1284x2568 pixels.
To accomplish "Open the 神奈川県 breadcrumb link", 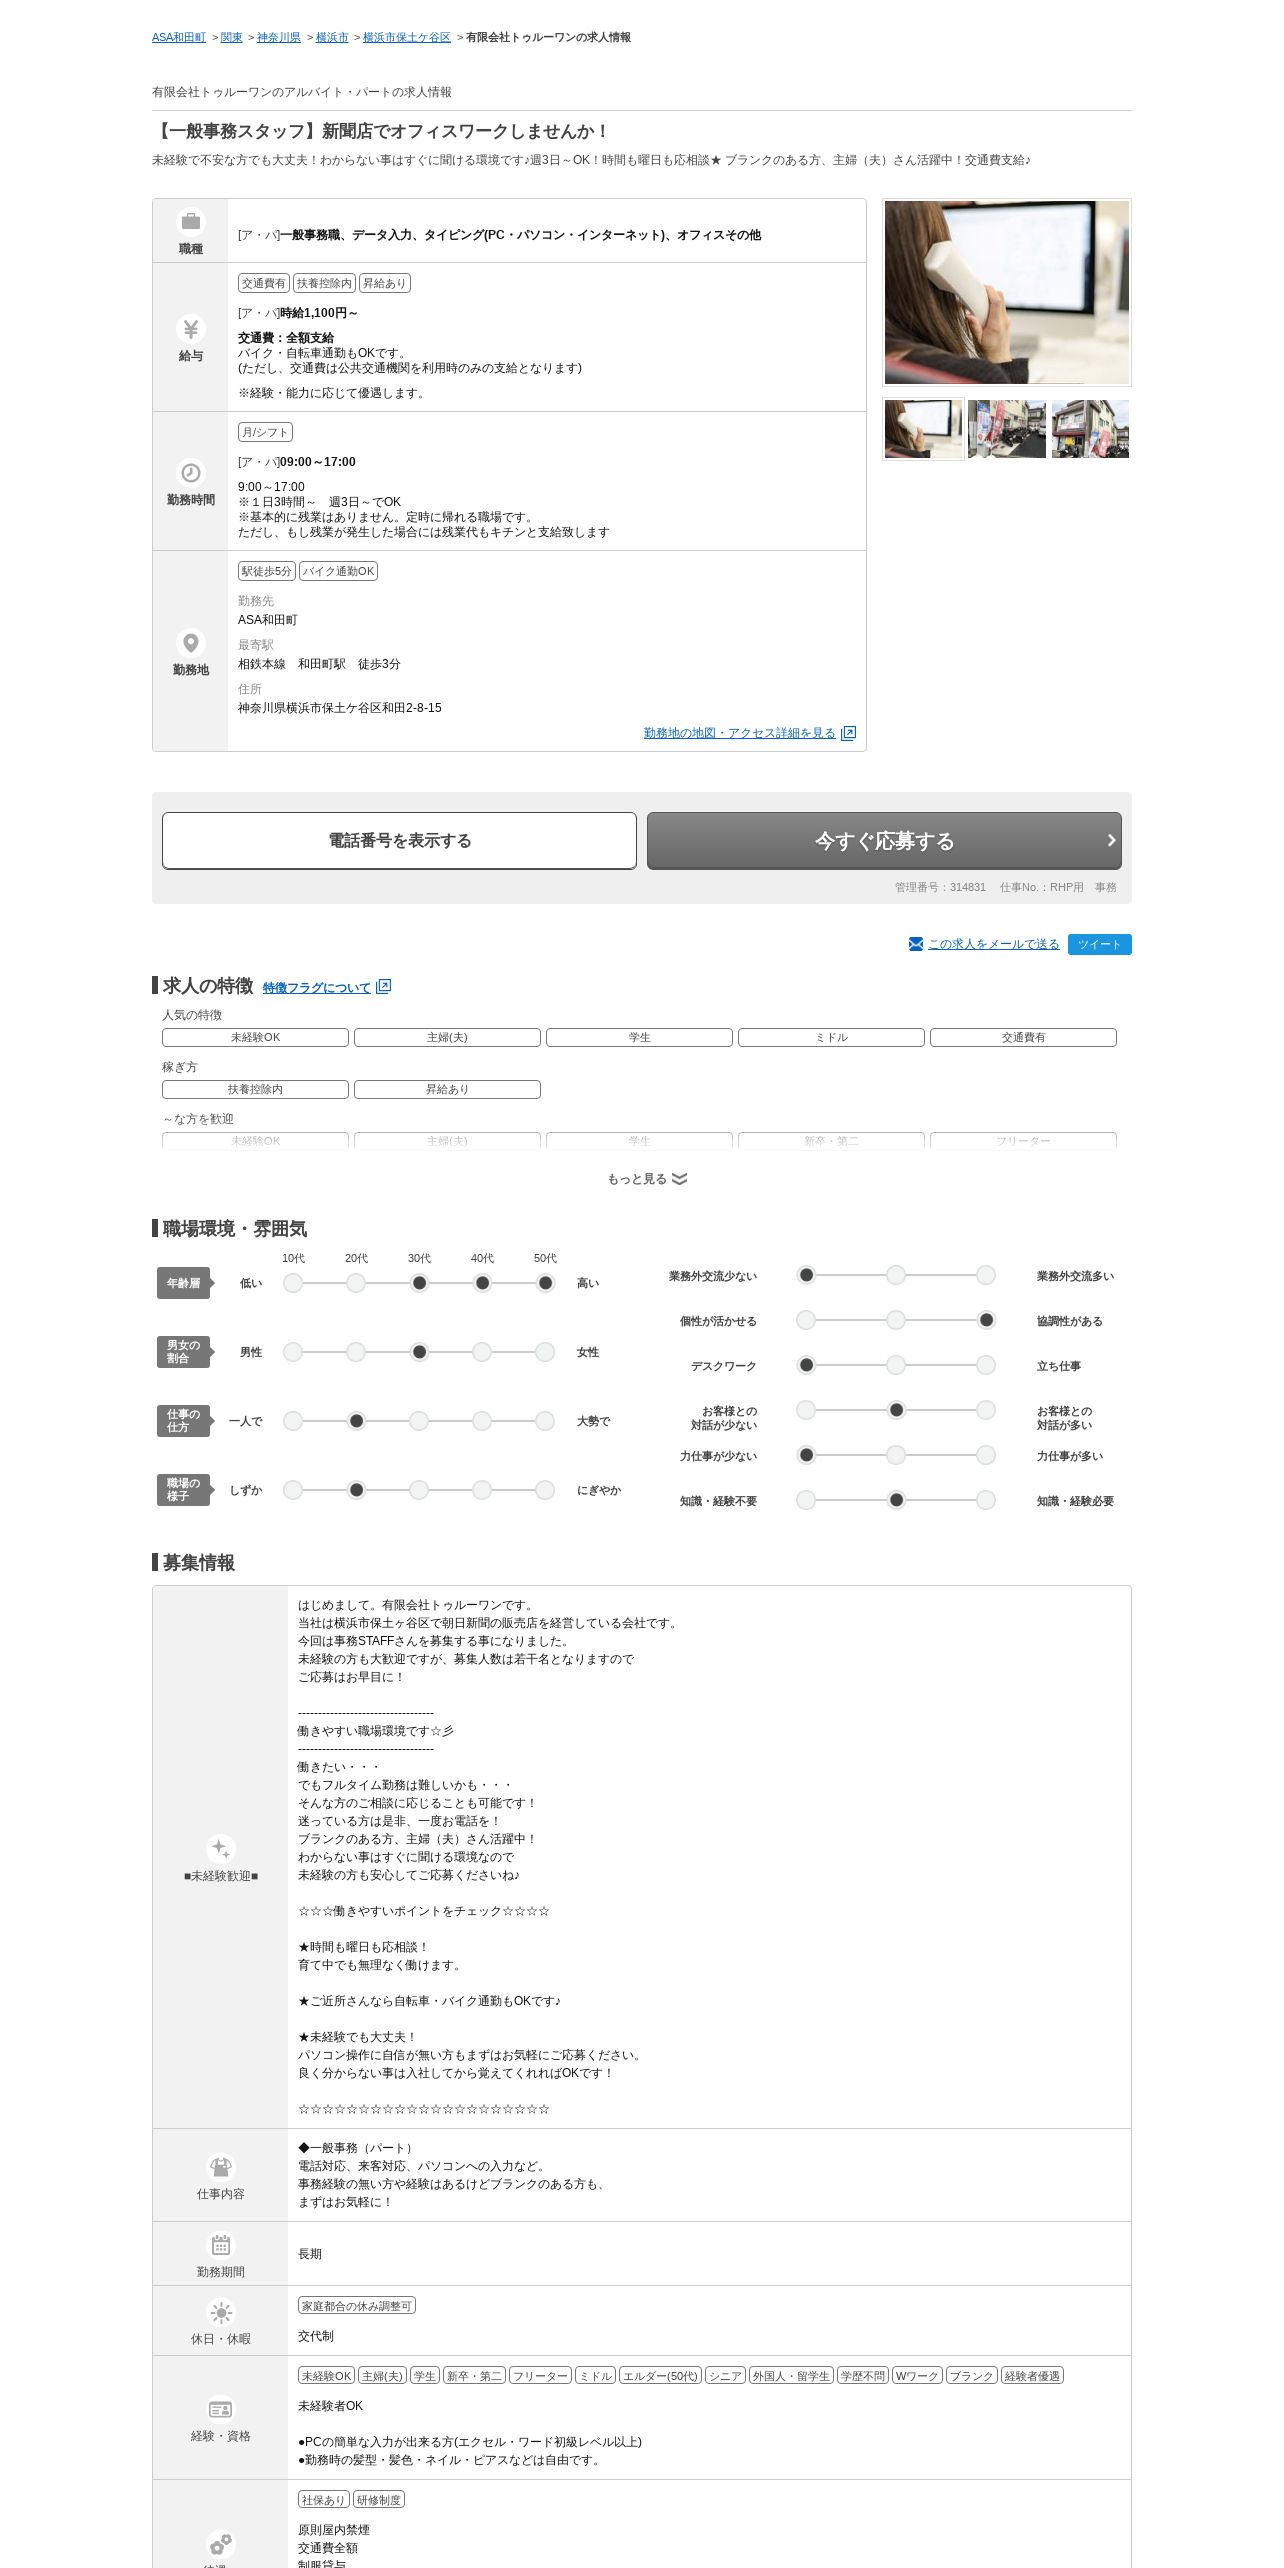I will [279, 37].
